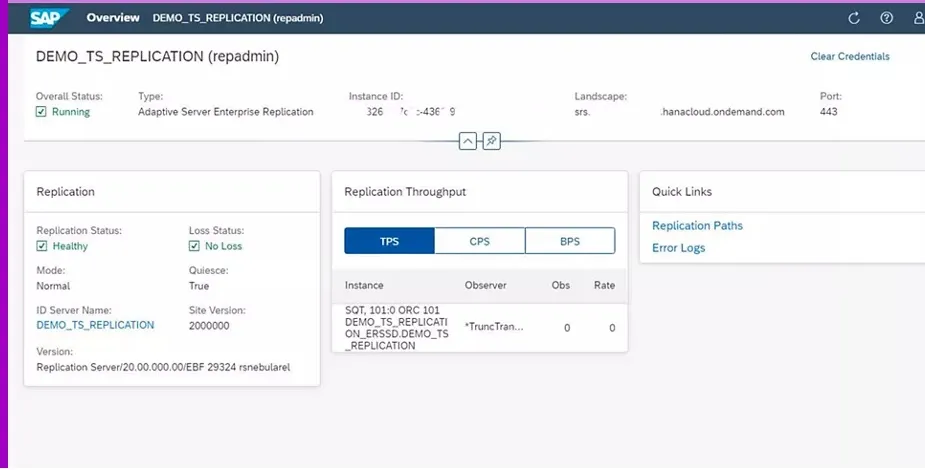Switch to the CPS throughput tab

(x=479, y=241)
